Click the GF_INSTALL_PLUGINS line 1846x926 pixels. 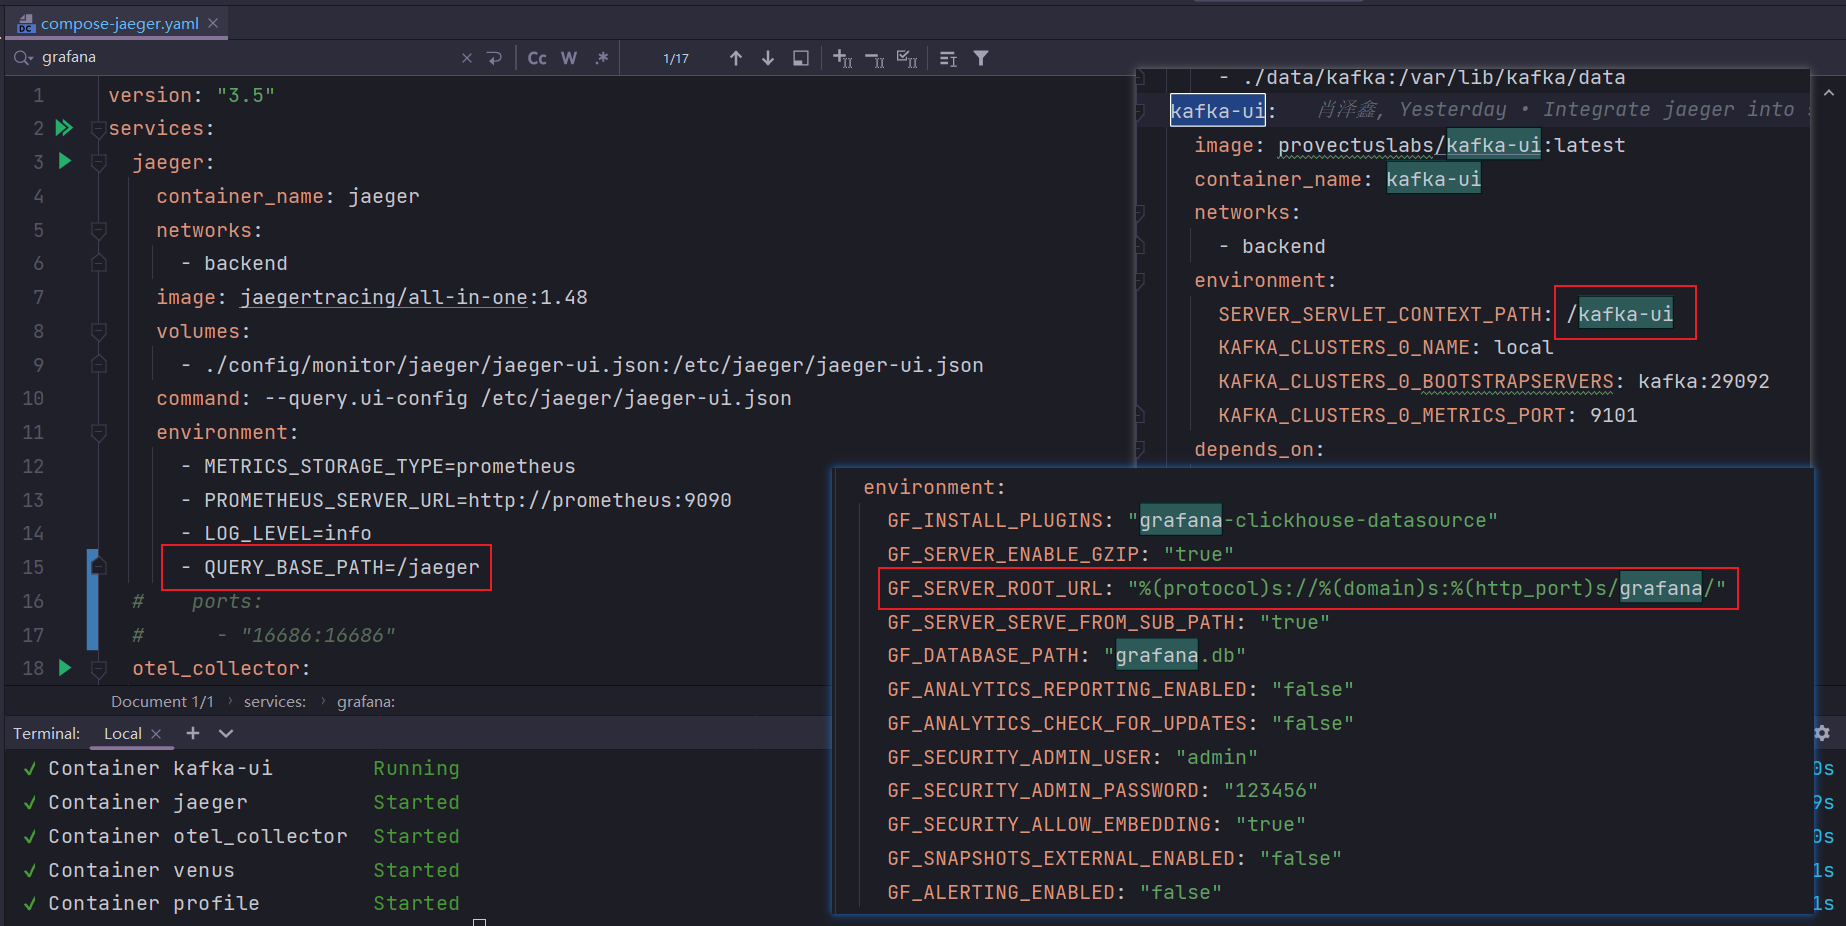(x=1192, y=520)
